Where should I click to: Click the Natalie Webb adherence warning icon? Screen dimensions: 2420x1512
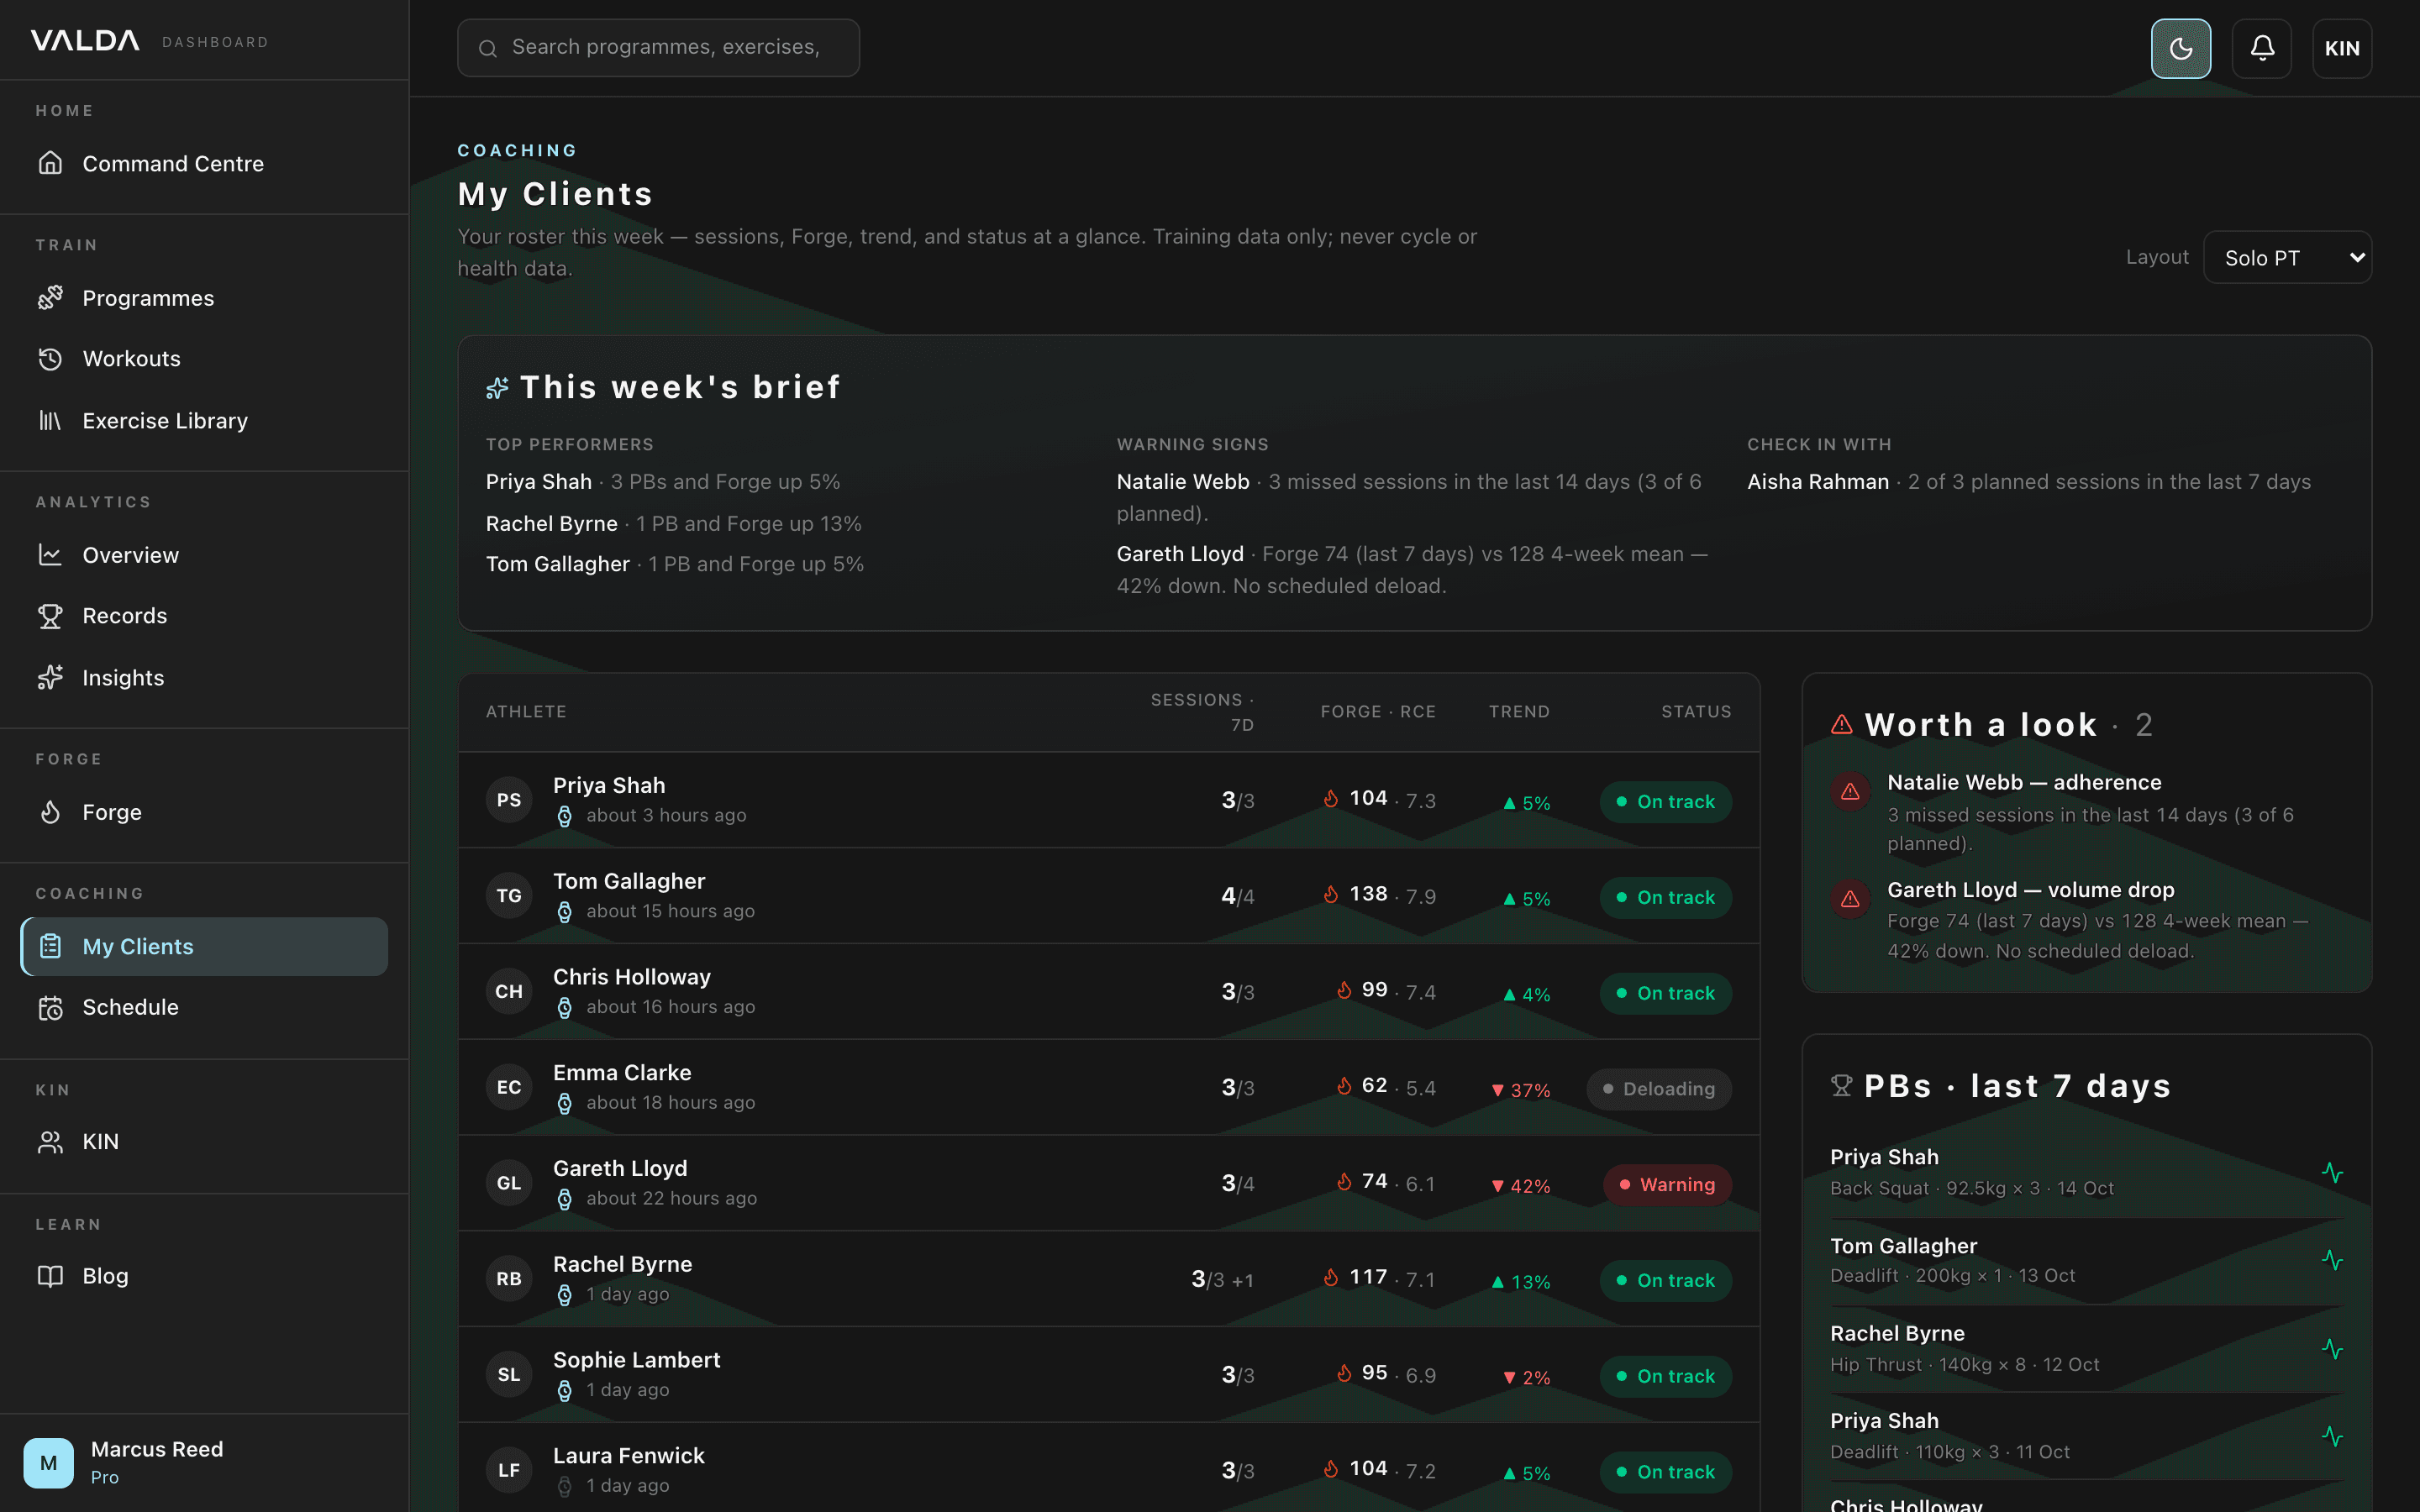click(x=1850, y=791)
